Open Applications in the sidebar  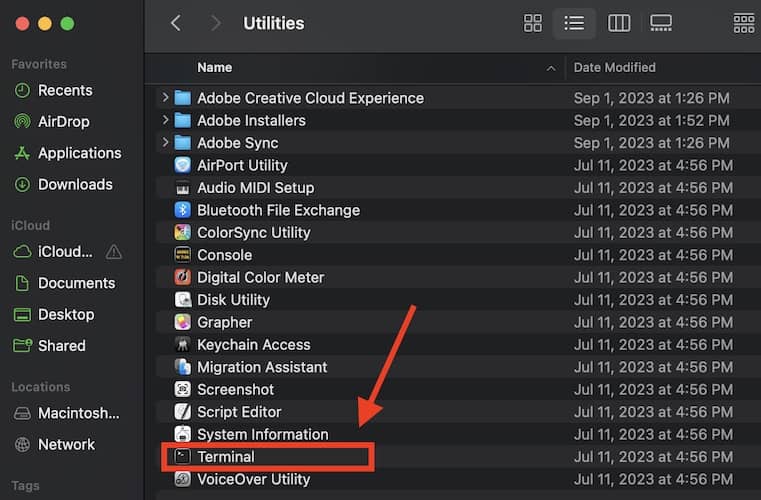(79, 153)
